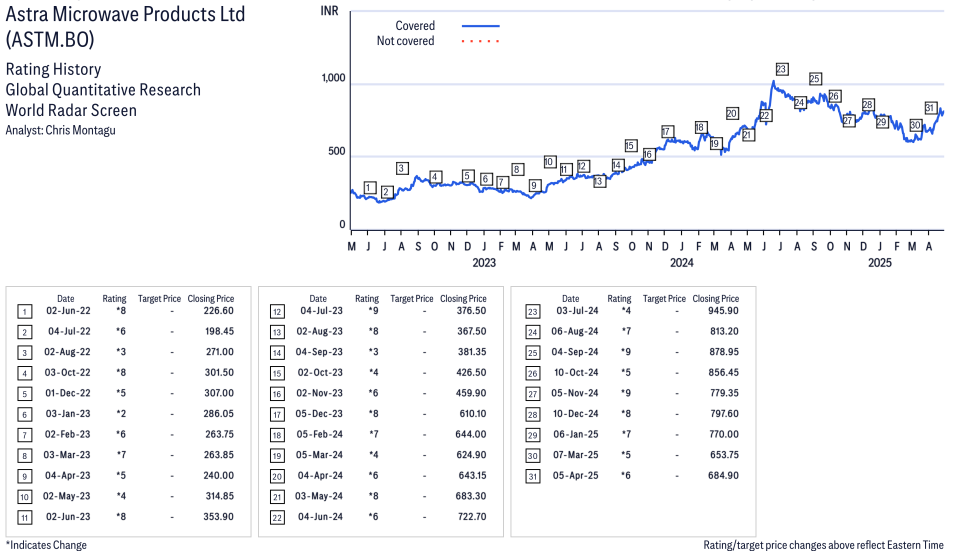Image resolution: width=955 pixels, height=551 pixels.
Task: Click the blue Covered legend line
Action: (x=481, y=26)
